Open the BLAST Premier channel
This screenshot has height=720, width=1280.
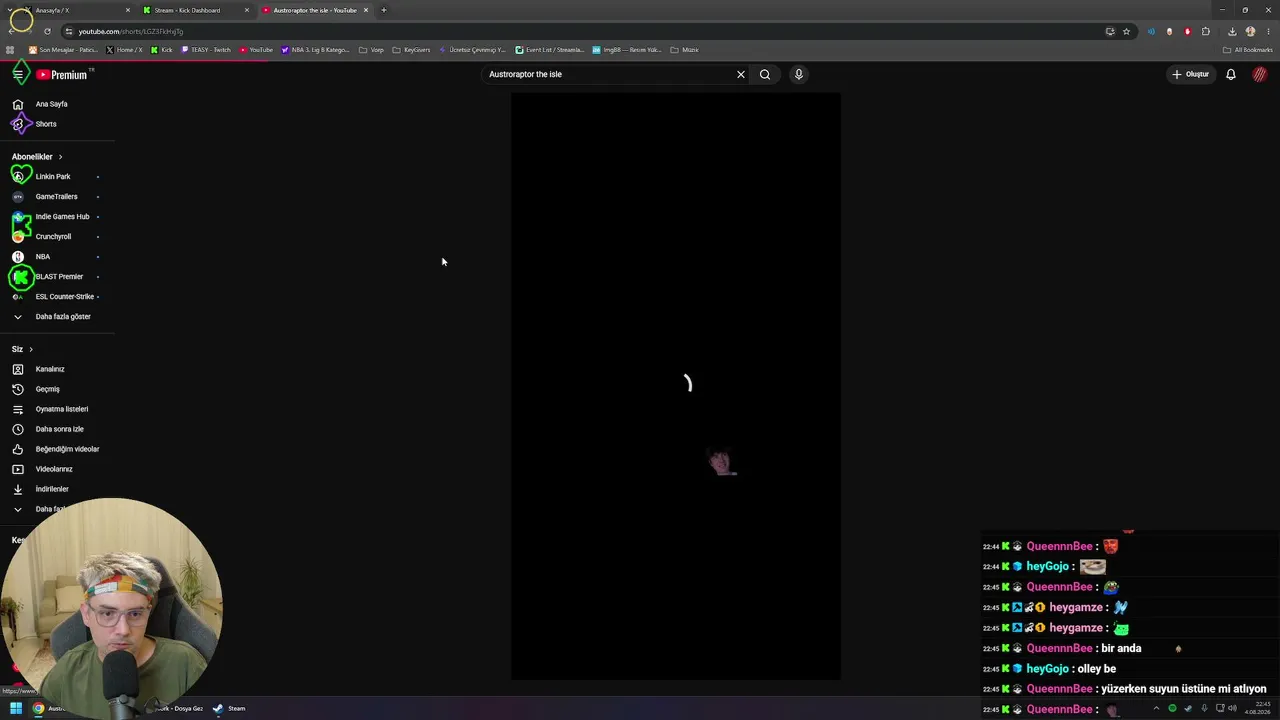(59, 277)
